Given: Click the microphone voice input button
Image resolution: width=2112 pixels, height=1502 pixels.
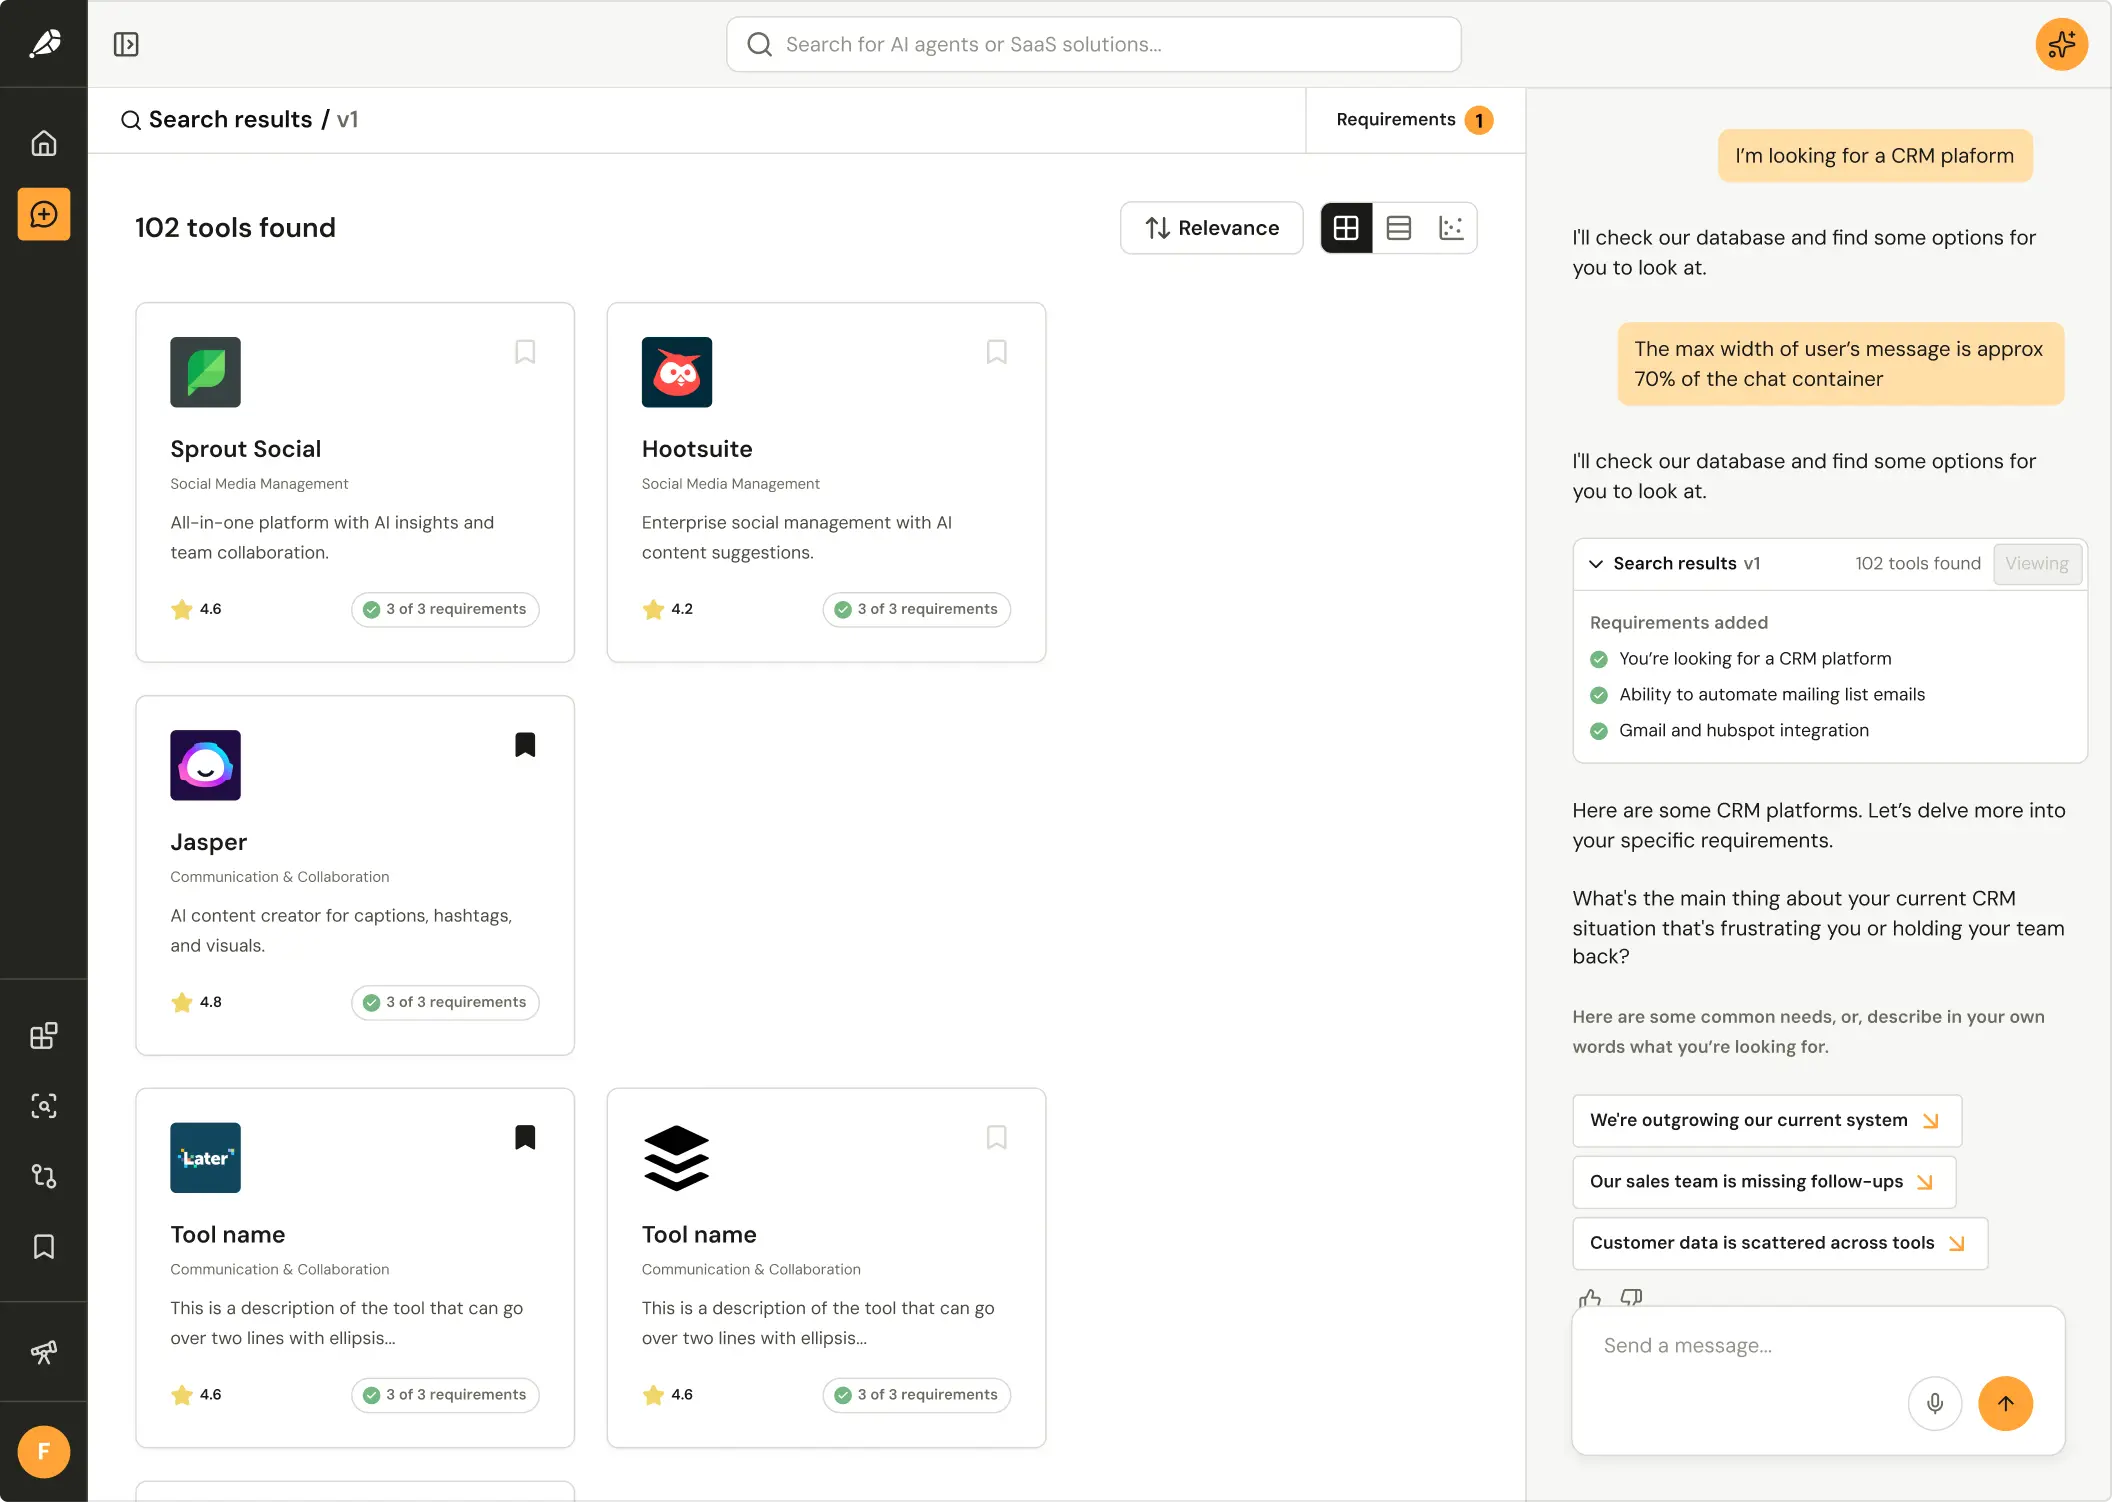Looking at the screenshot, I should 1934,1403.
